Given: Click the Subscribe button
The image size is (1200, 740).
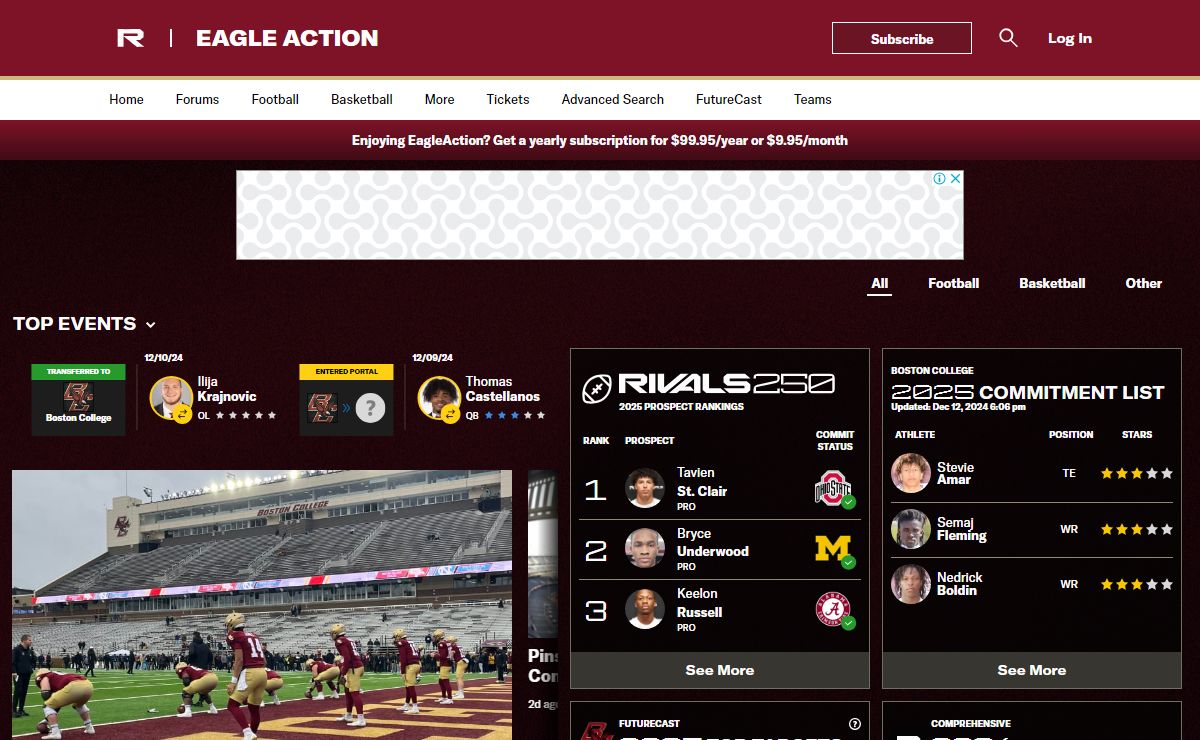Looking at the screenshot, I should tap(902, 38).
